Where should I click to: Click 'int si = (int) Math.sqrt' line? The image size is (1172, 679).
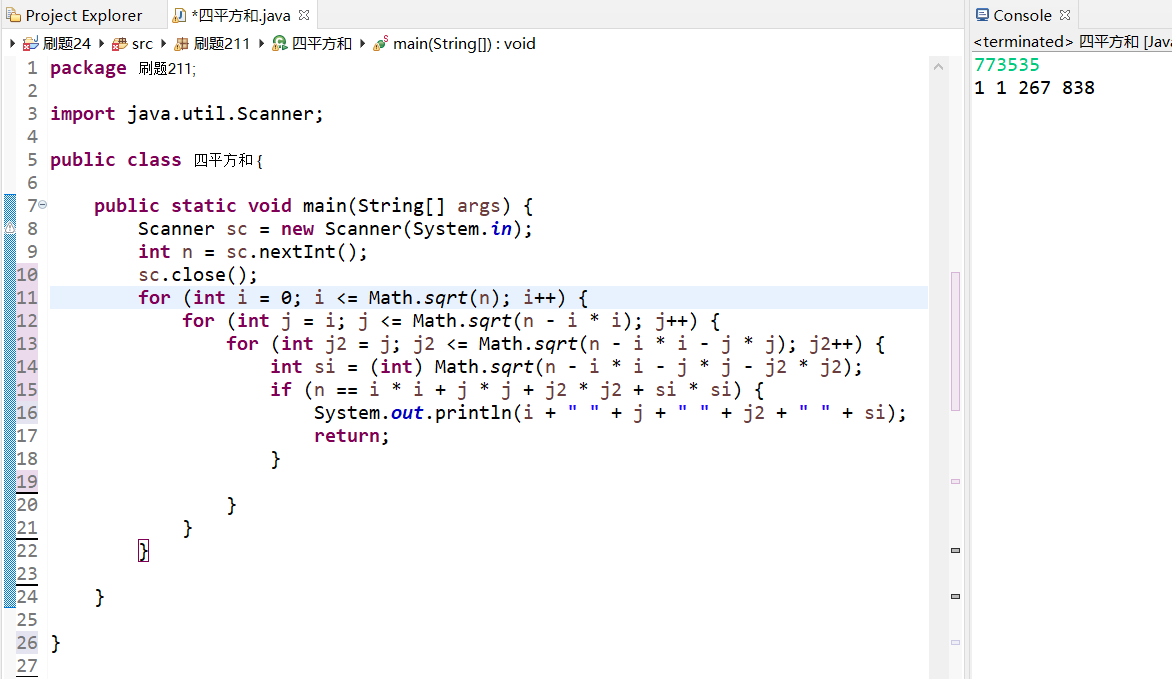click(x=567, y=367)
